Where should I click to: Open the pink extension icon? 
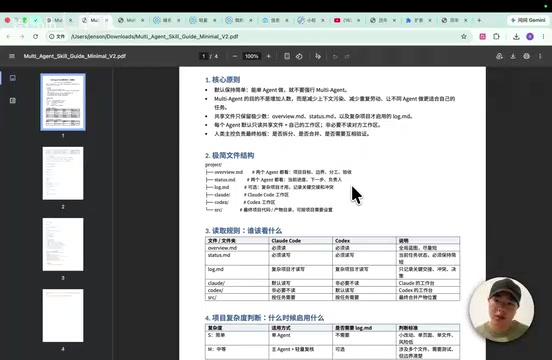click(x=483, y=36)
